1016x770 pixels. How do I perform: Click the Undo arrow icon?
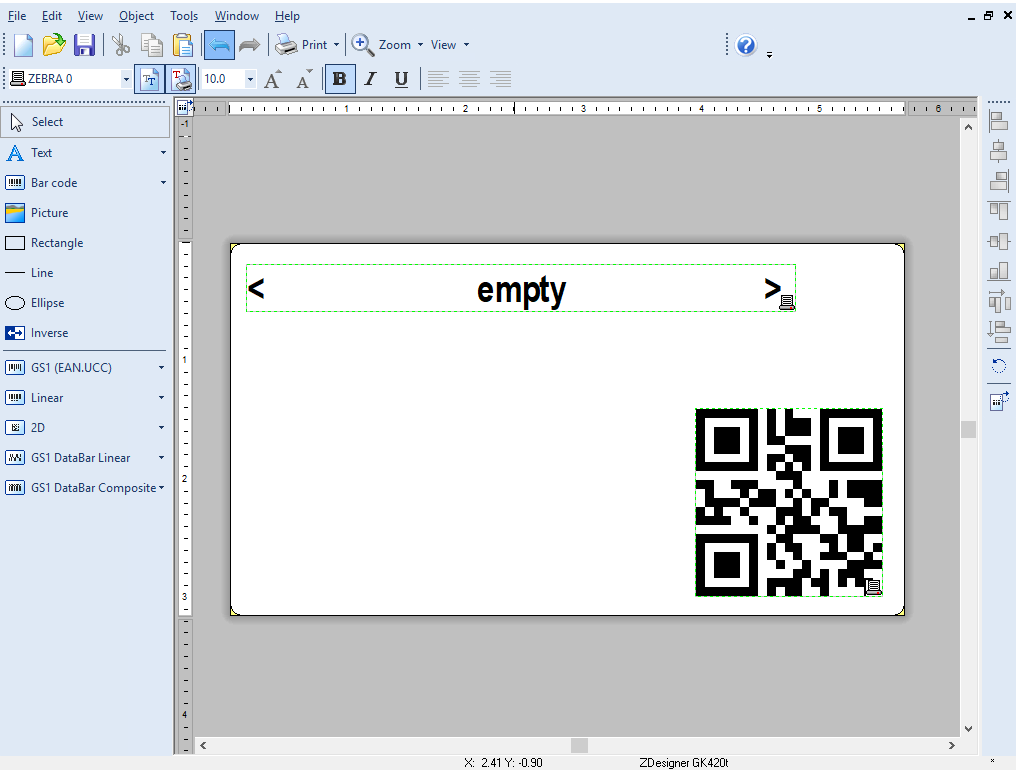click(219, 45)
